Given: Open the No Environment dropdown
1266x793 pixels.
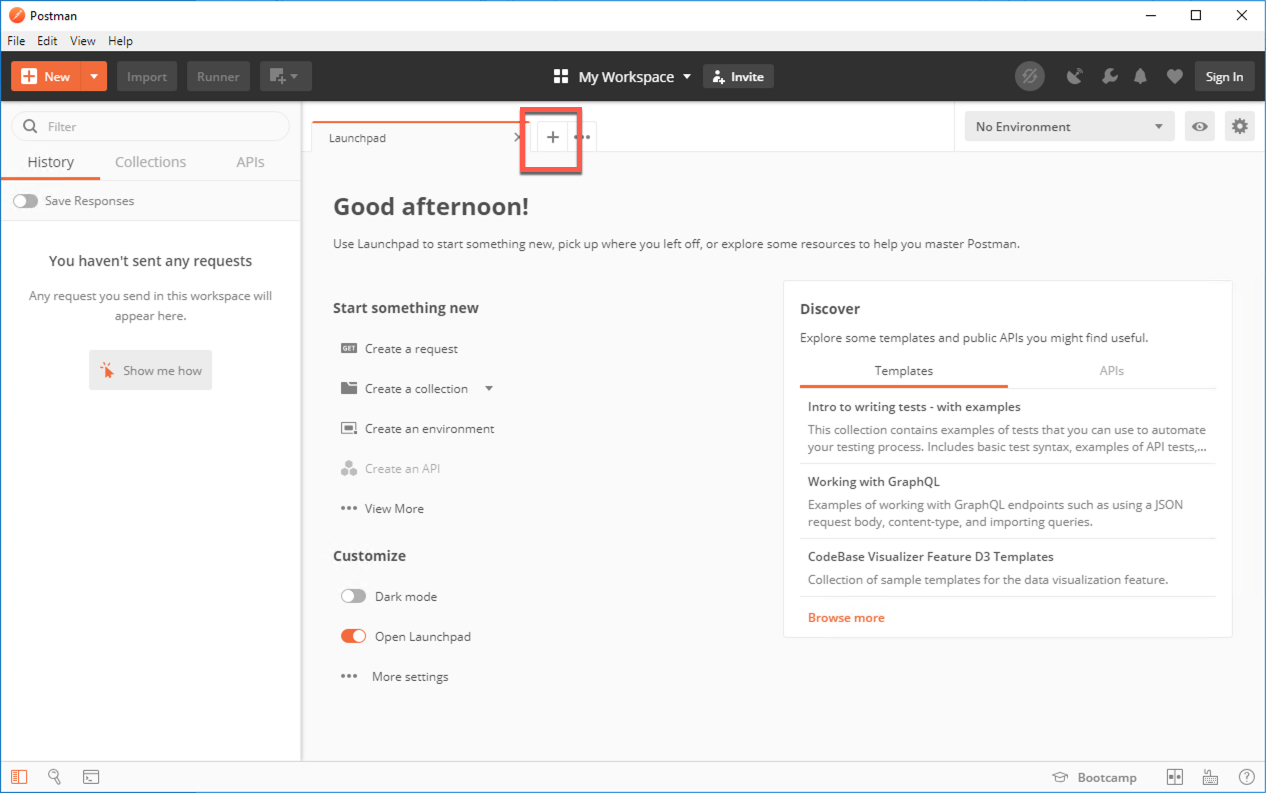Looking at the screenshot, I should point(1069,127).
